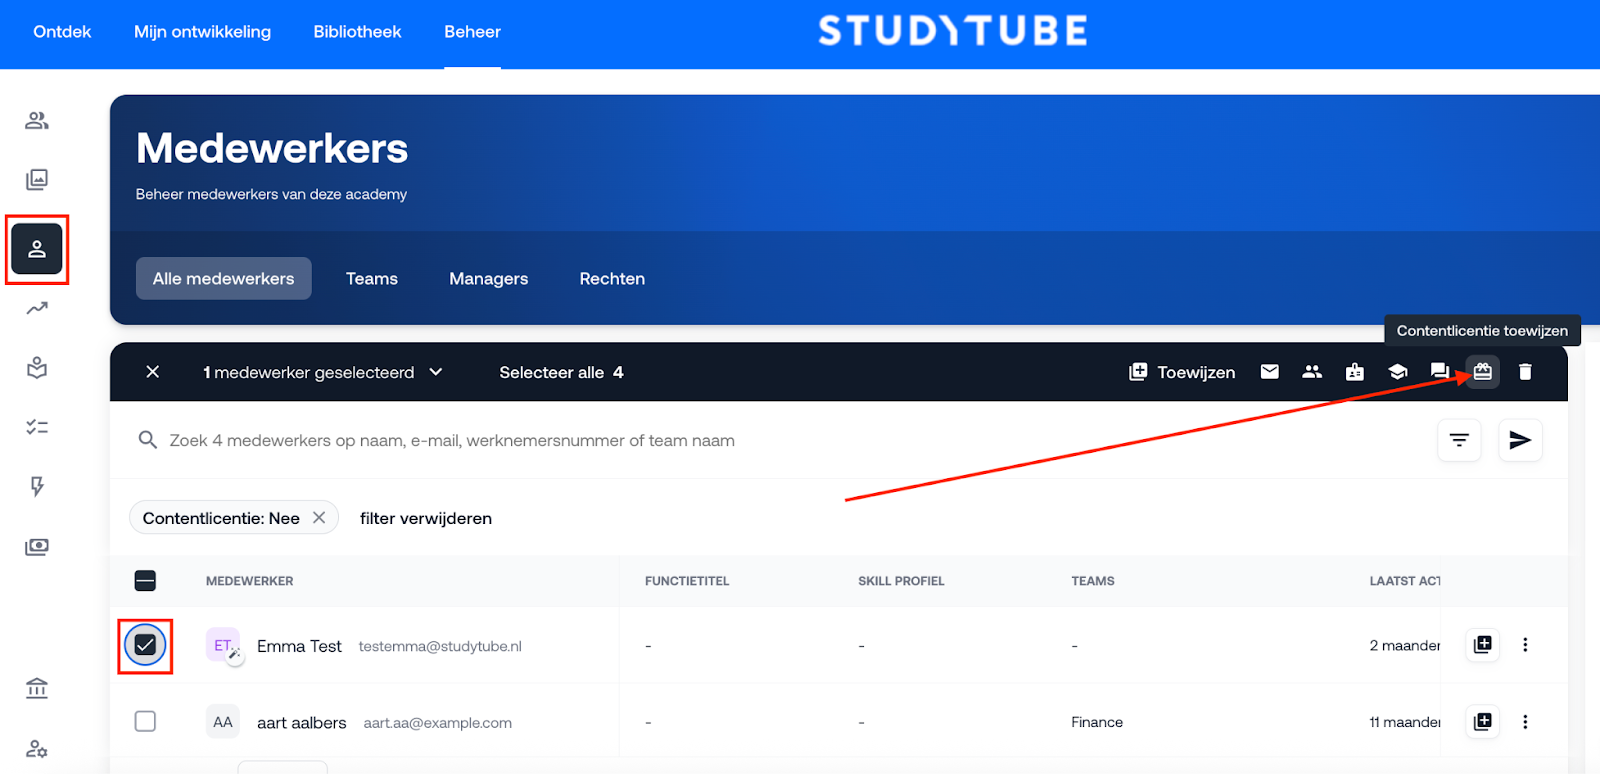Click Contentlicentie toewijzen icon

pyautogui.click(x=1483, y=372)
